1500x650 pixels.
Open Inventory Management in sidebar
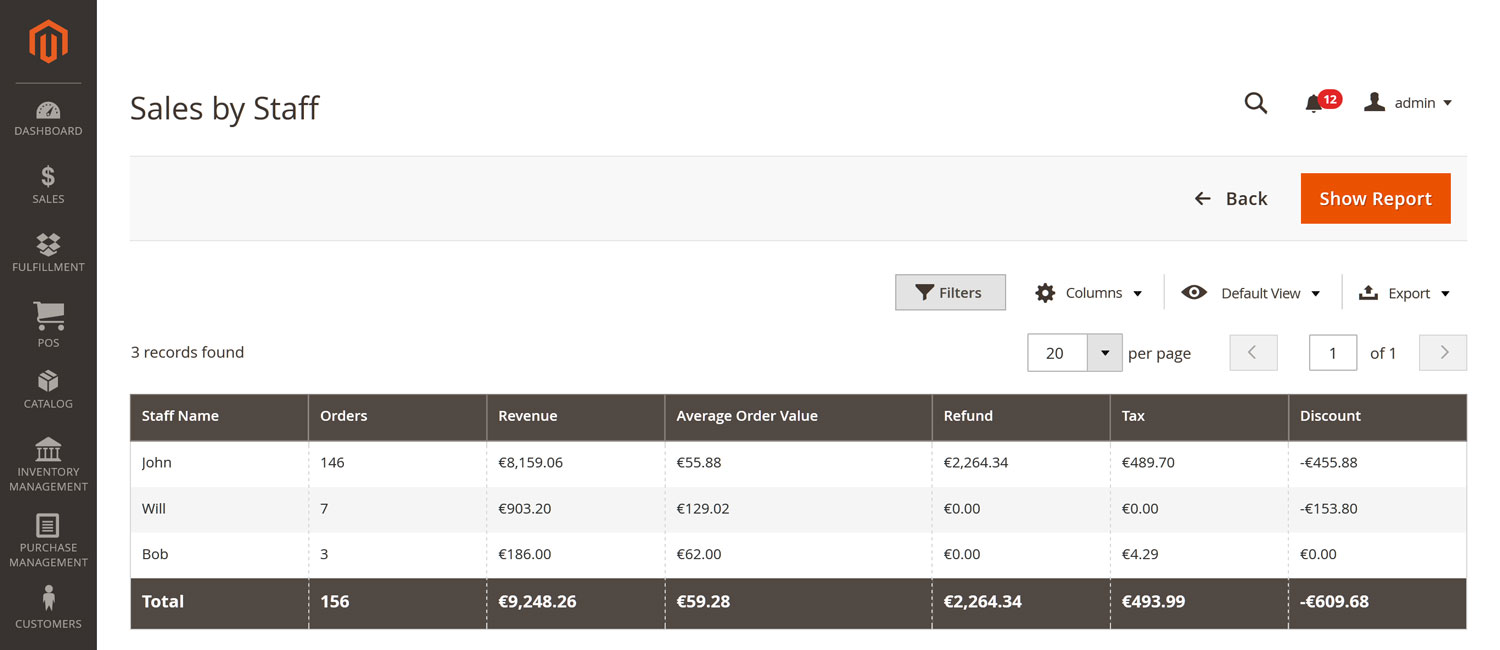click(x=48, y=465)
